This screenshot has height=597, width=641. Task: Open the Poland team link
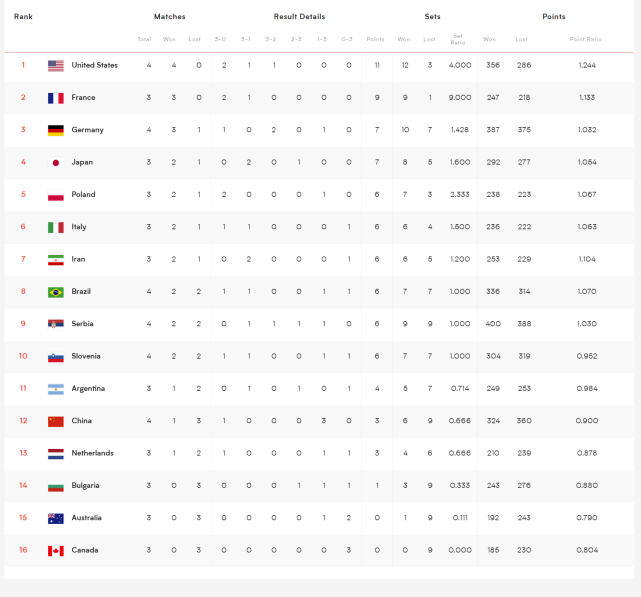click(x=83, y=195)
